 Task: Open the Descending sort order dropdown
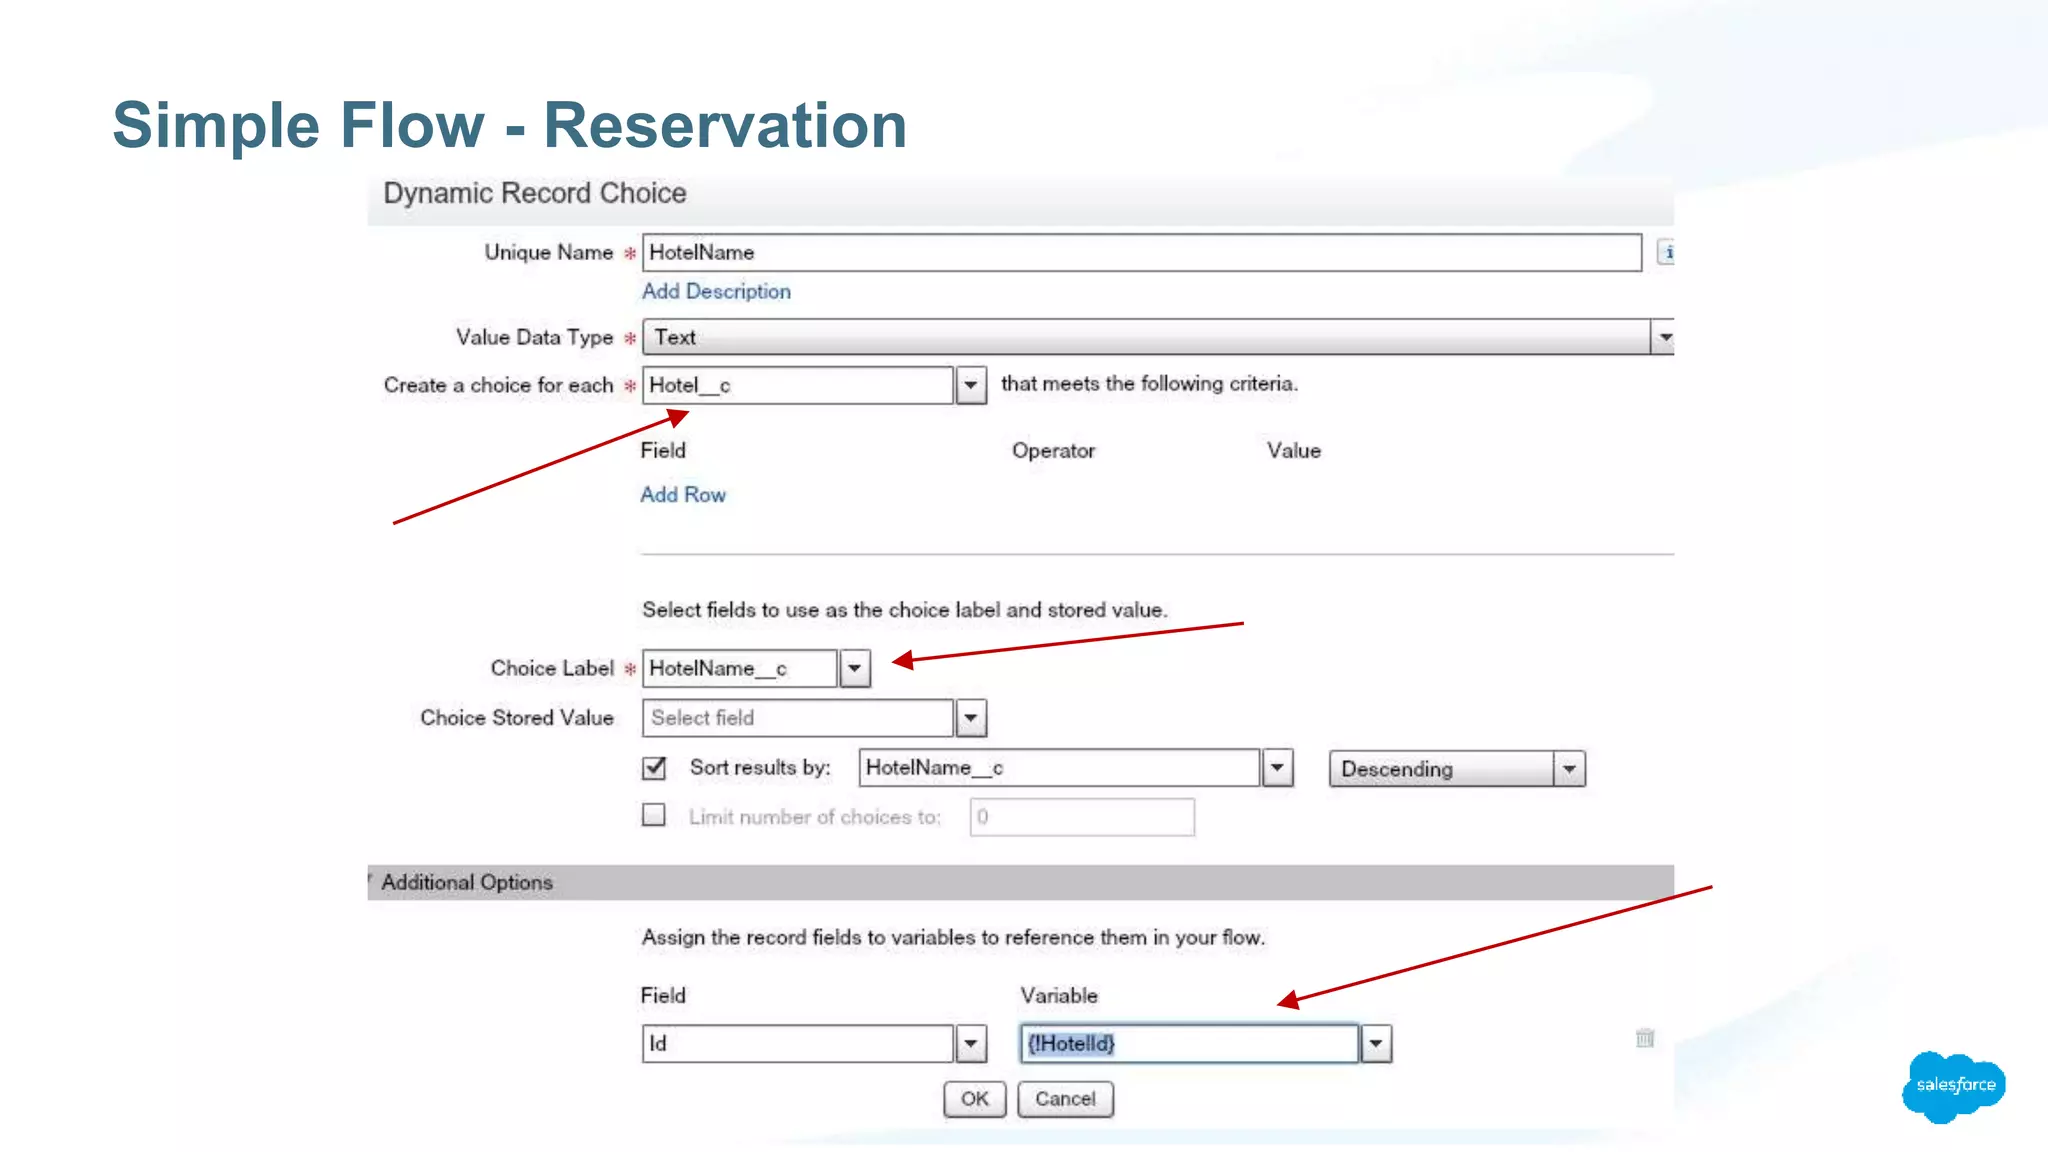1457,769
